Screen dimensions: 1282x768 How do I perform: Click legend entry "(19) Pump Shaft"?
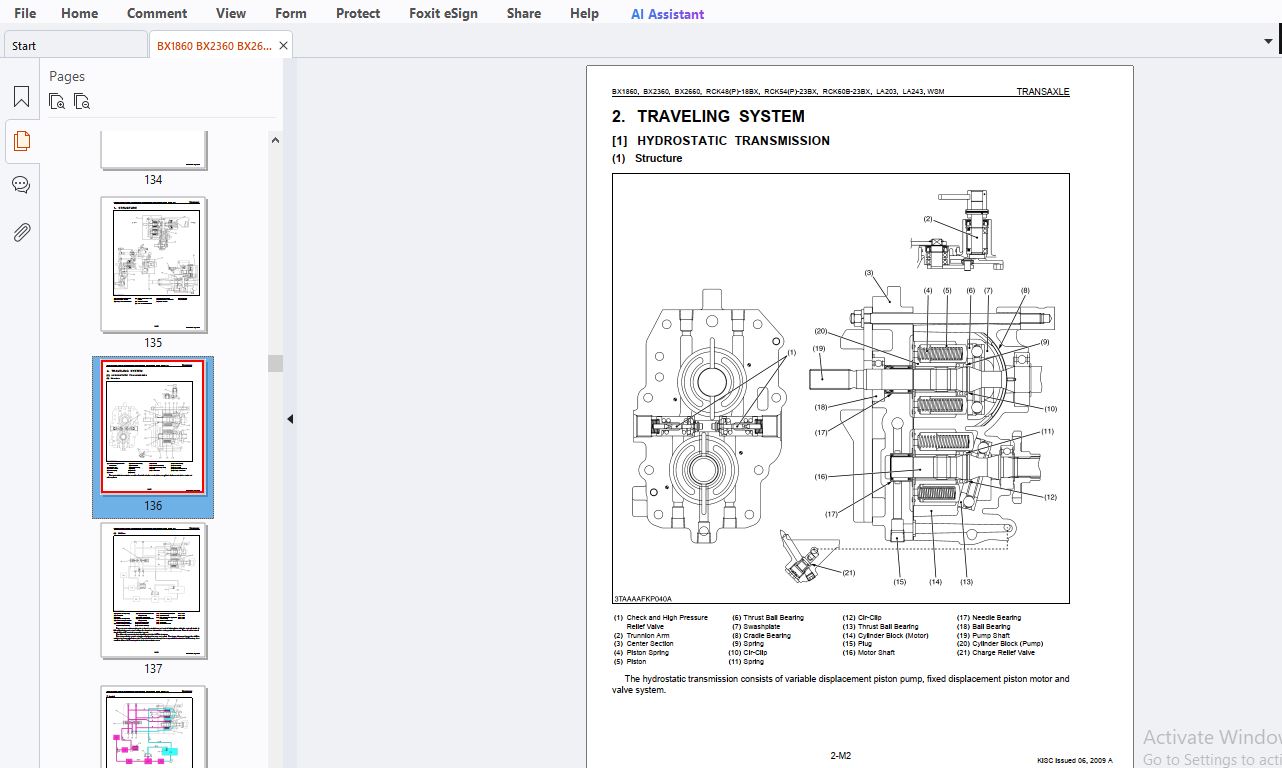[x=984, y=636]
